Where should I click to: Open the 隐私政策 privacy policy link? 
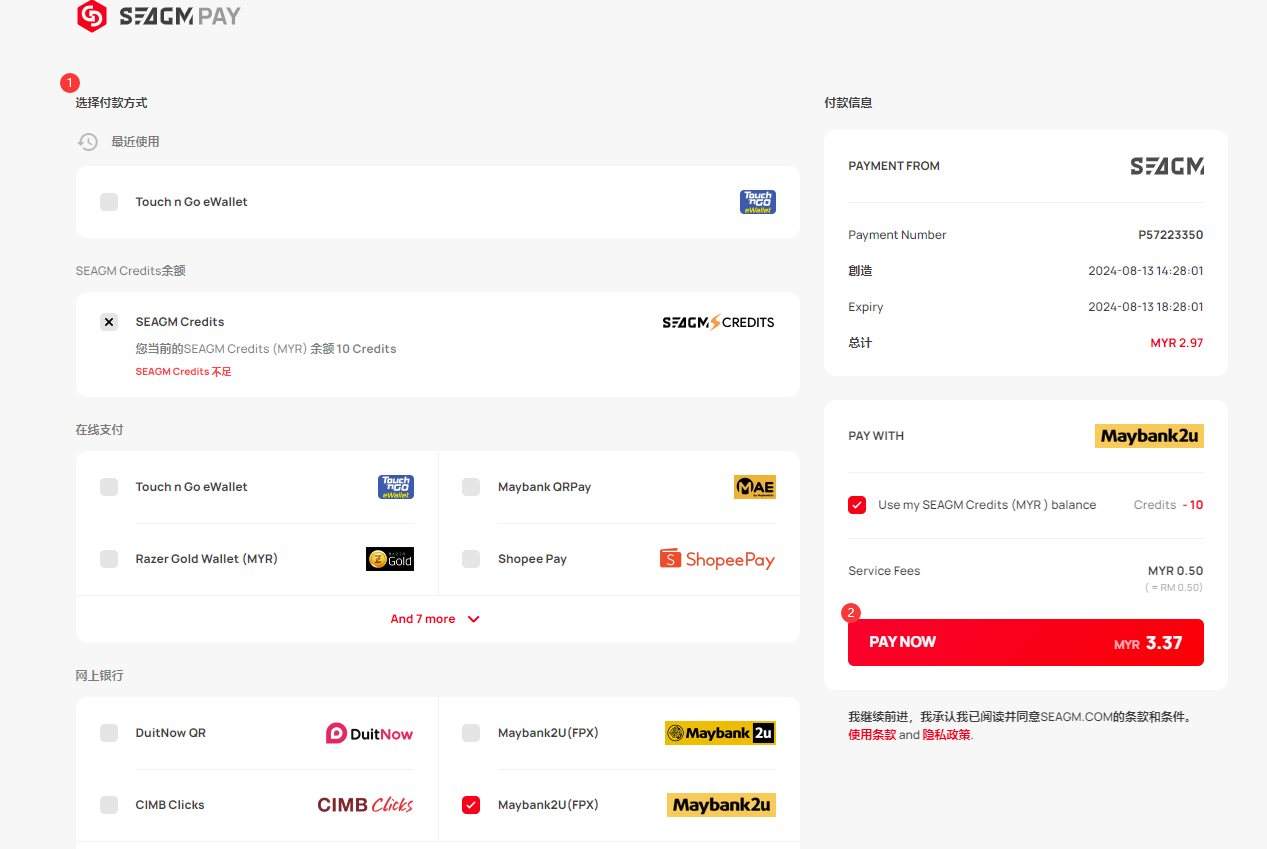click(x=946, y=735)
